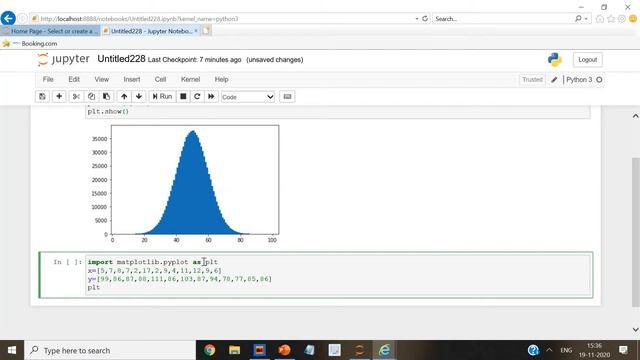Open PowerPoint from the taskbar
640x360 pixels.
284,350
